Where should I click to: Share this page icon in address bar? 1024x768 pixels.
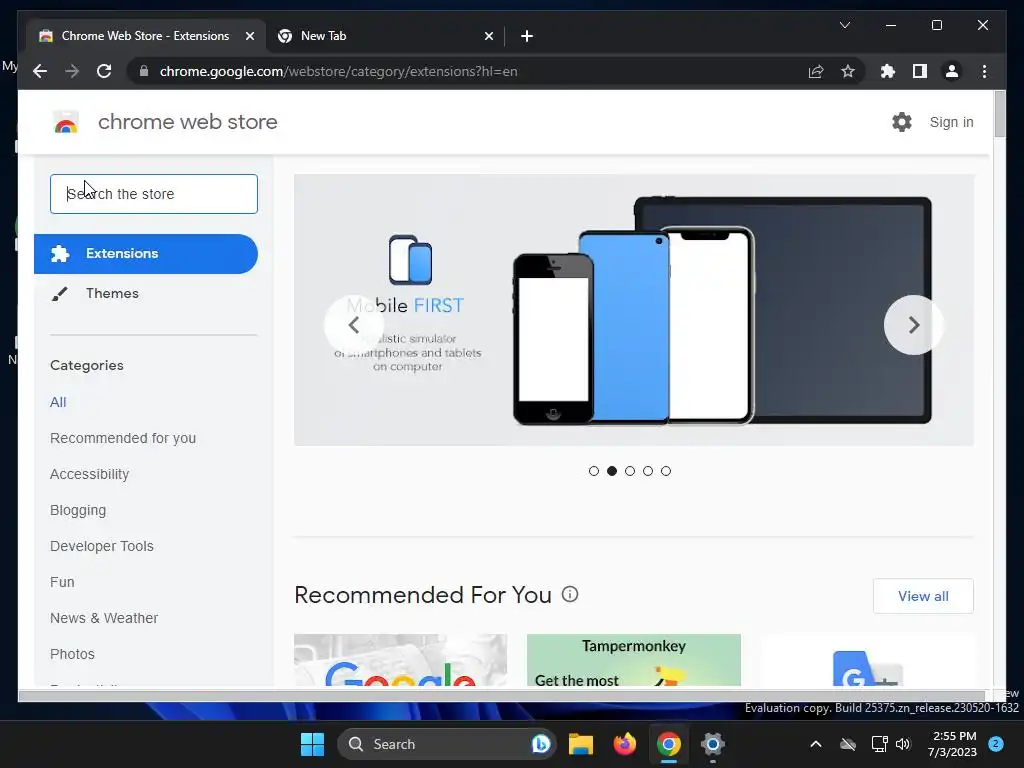pyautogui.click(x=816, y=71)
